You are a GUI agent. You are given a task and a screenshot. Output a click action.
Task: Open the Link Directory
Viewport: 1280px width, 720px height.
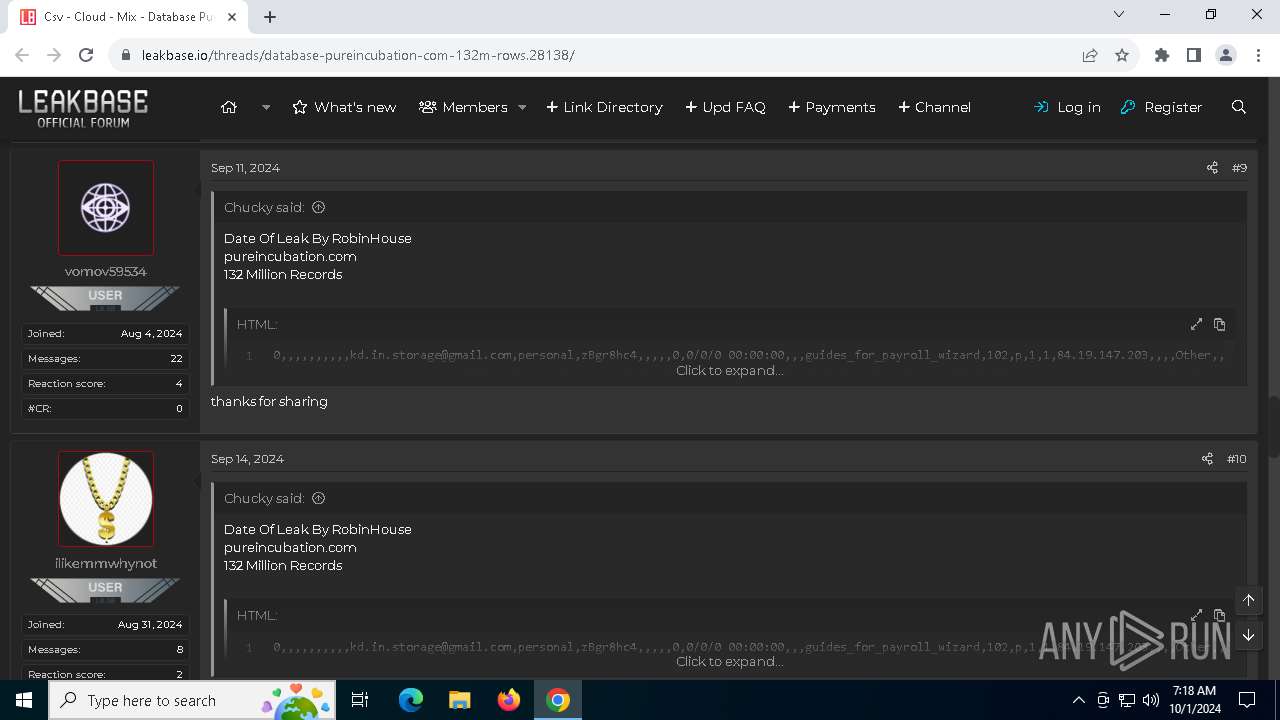[604, 107]
